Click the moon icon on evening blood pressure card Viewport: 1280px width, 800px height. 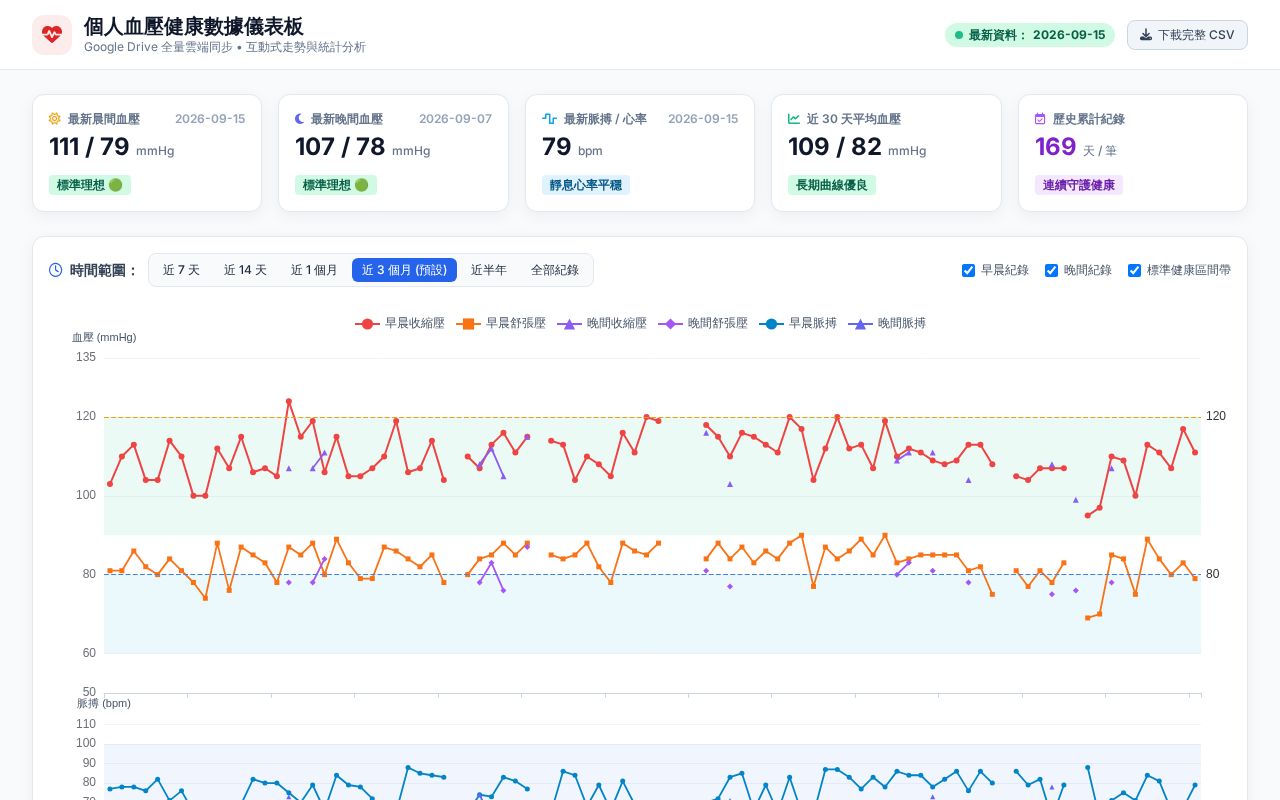point(300,119)
